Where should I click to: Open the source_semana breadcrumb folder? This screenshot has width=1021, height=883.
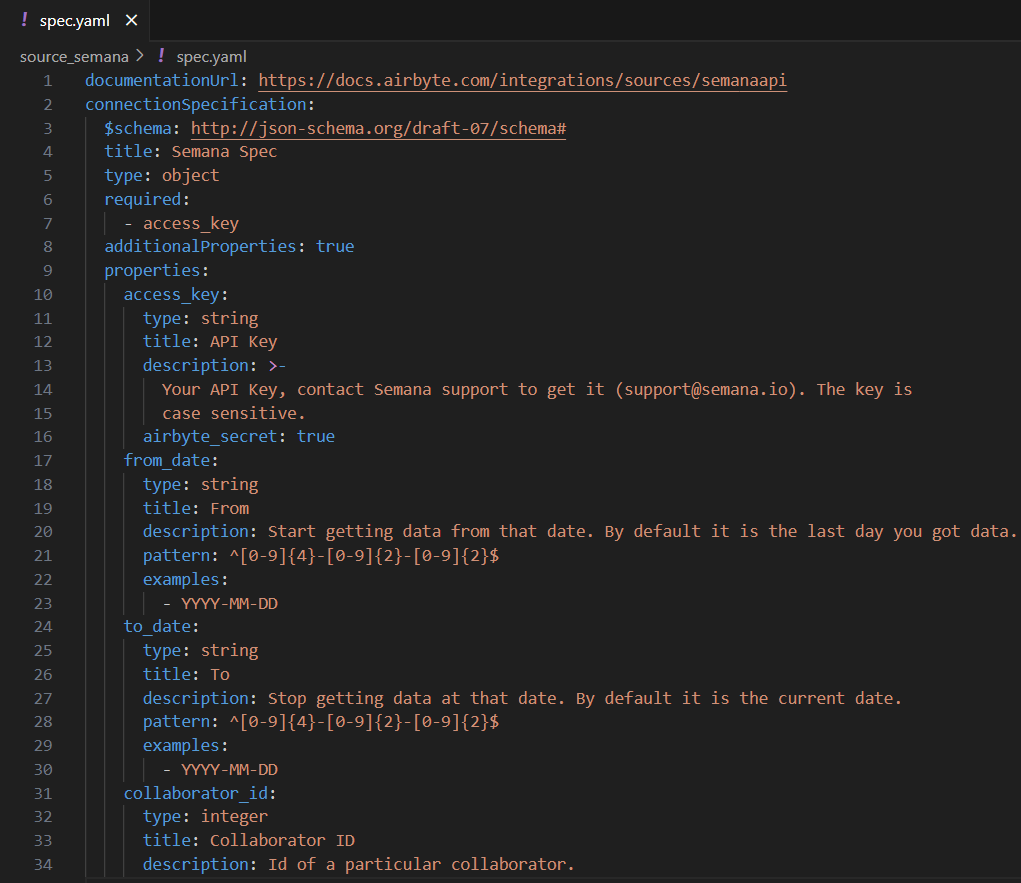74,56
